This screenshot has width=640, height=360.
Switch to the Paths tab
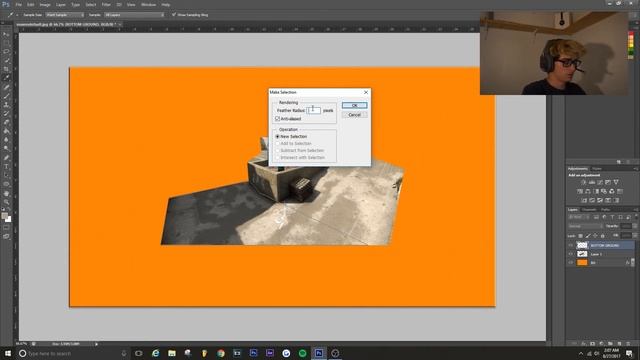(605, 210)
